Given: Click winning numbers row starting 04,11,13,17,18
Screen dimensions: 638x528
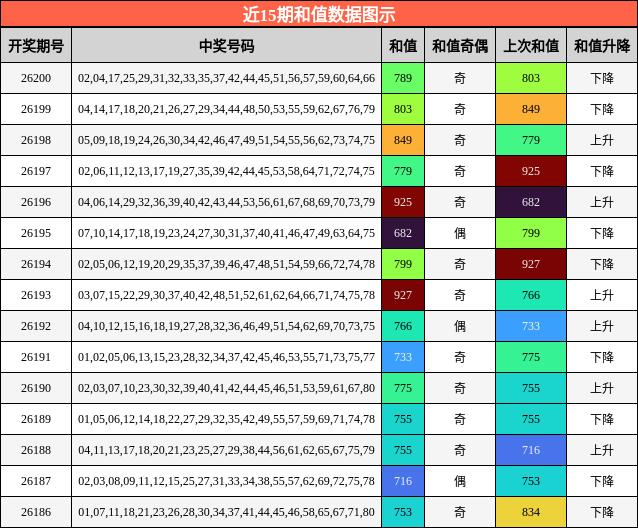Looking at the screenshot, I should (227, 450).
